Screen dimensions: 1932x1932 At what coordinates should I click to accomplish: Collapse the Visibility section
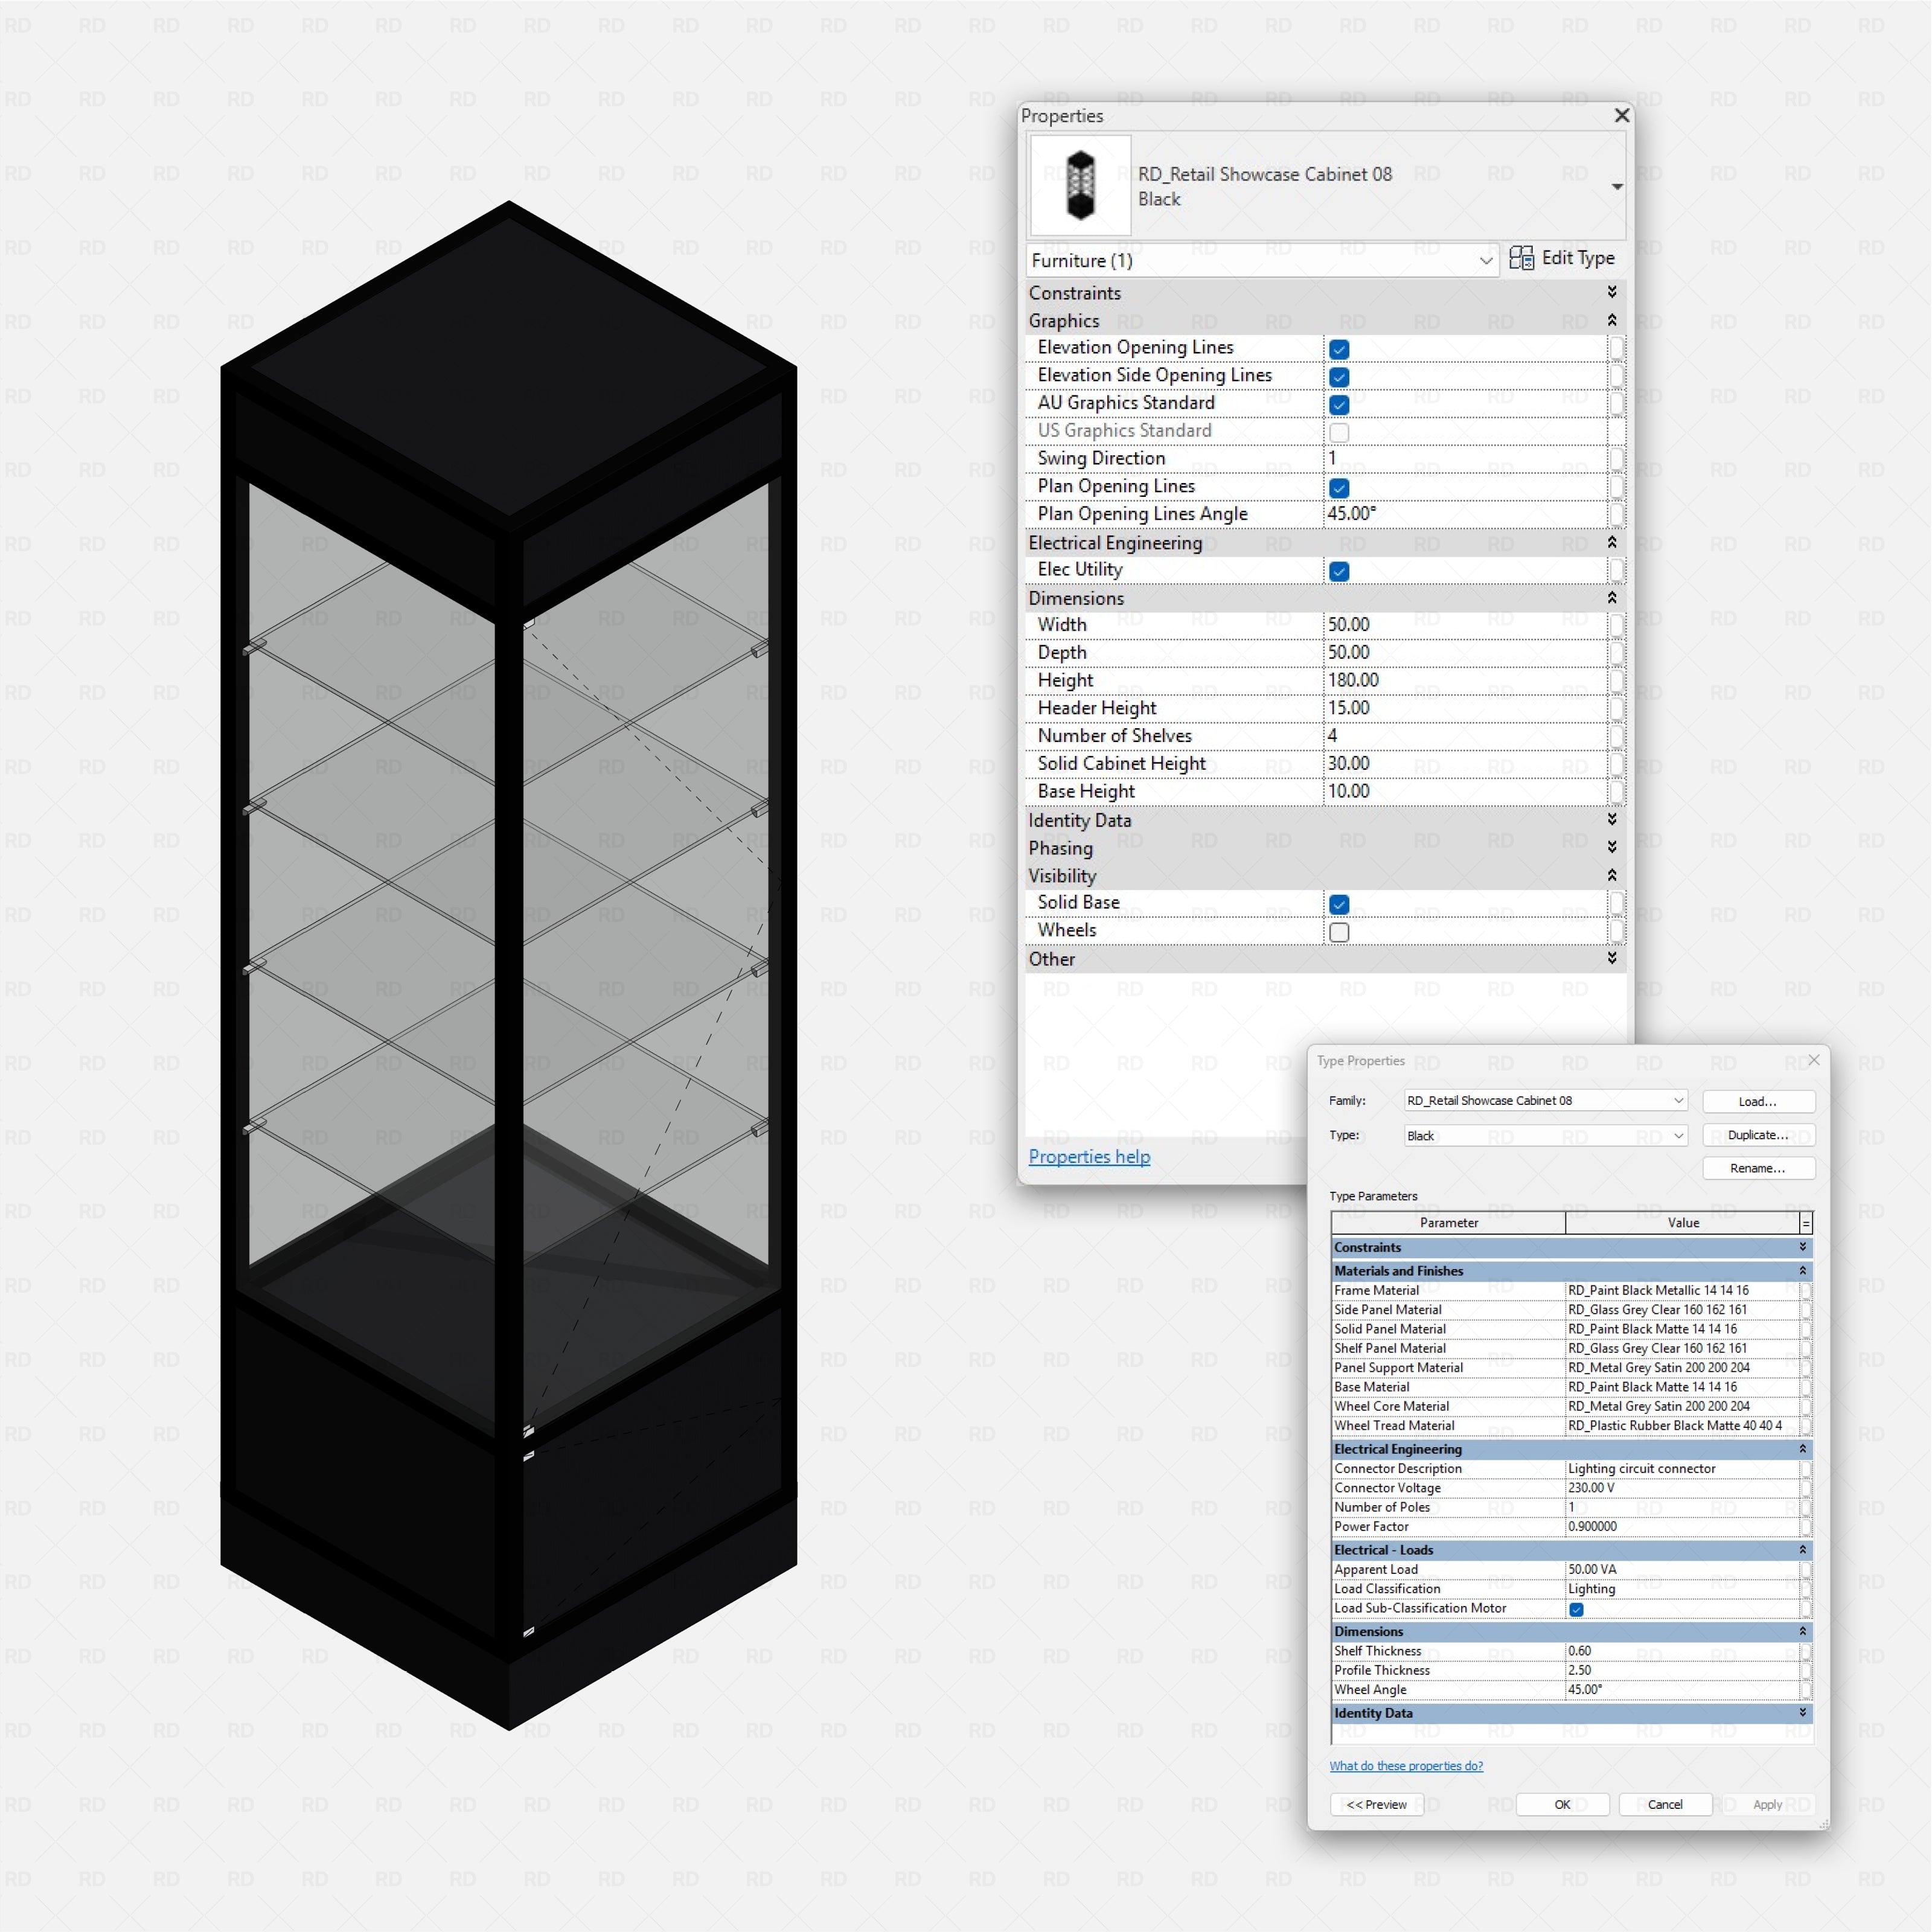click(1611, 875)
